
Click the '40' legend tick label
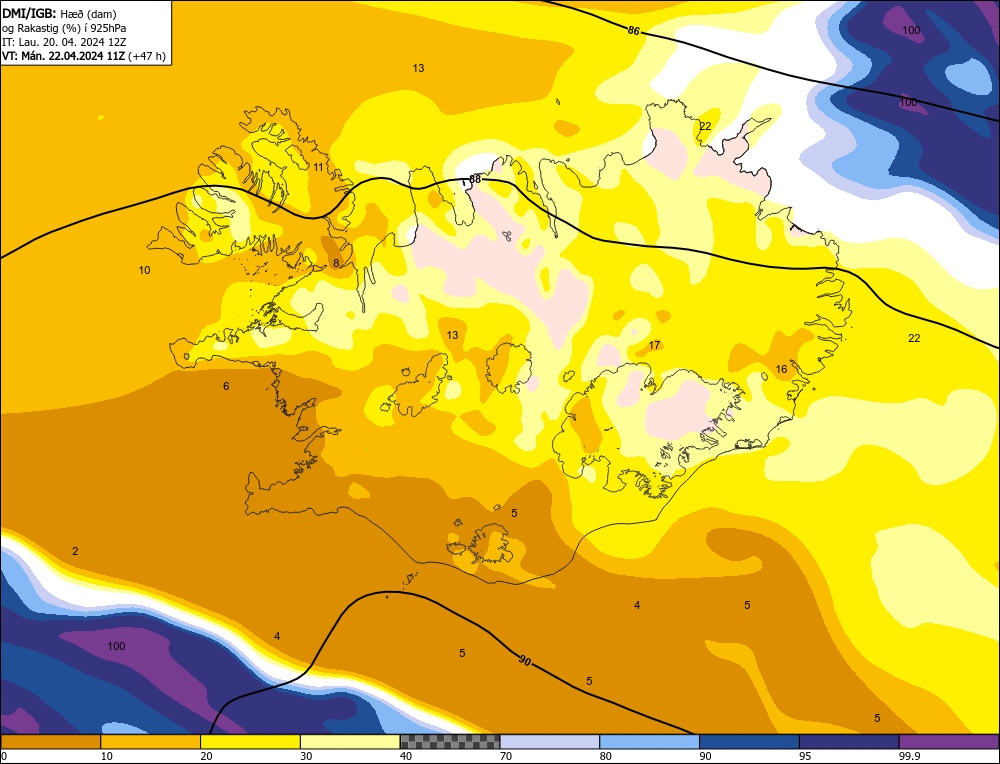click(406, 756)
